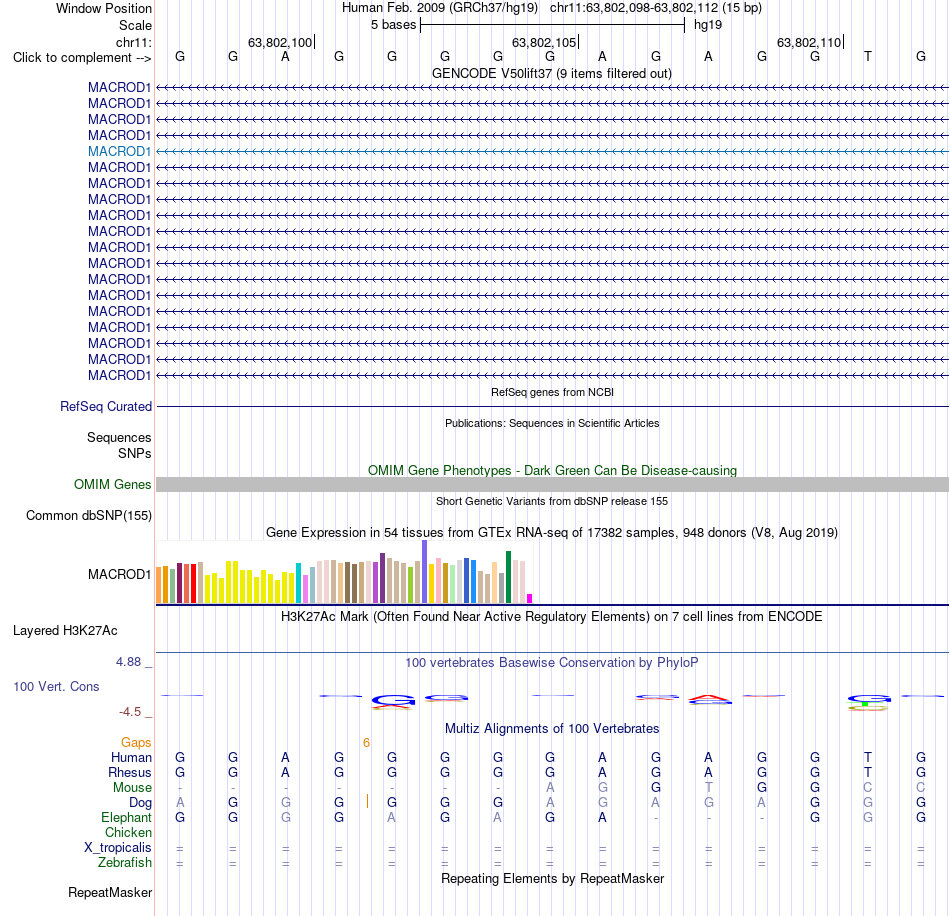The image size is (950, 916).
Task: Click the orange '6' in the Gaps row
Action: [366, 743]
